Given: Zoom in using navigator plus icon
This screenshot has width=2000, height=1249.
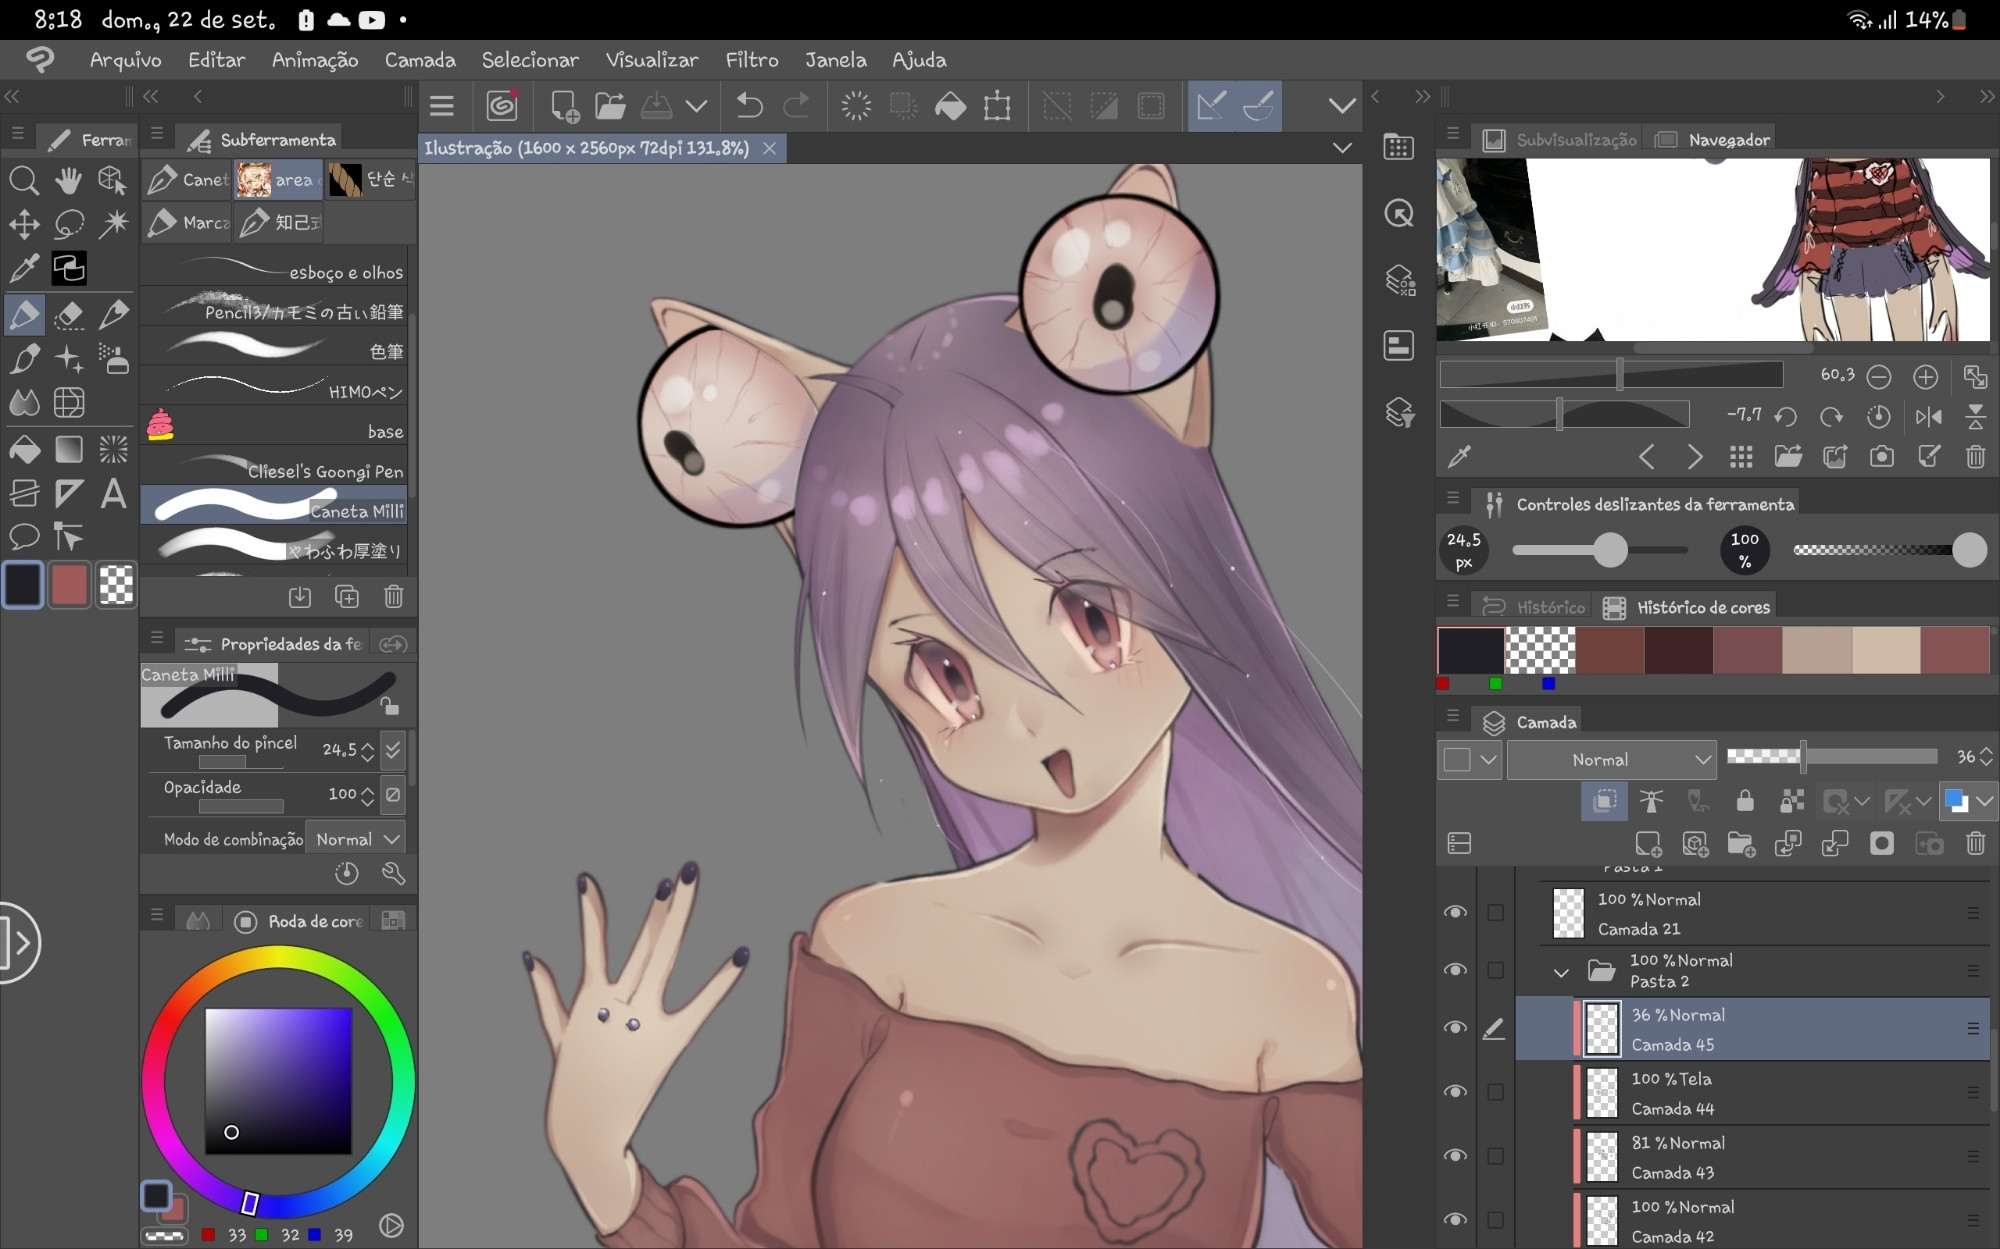Looking at the screenshot, I should (1925, 377).
